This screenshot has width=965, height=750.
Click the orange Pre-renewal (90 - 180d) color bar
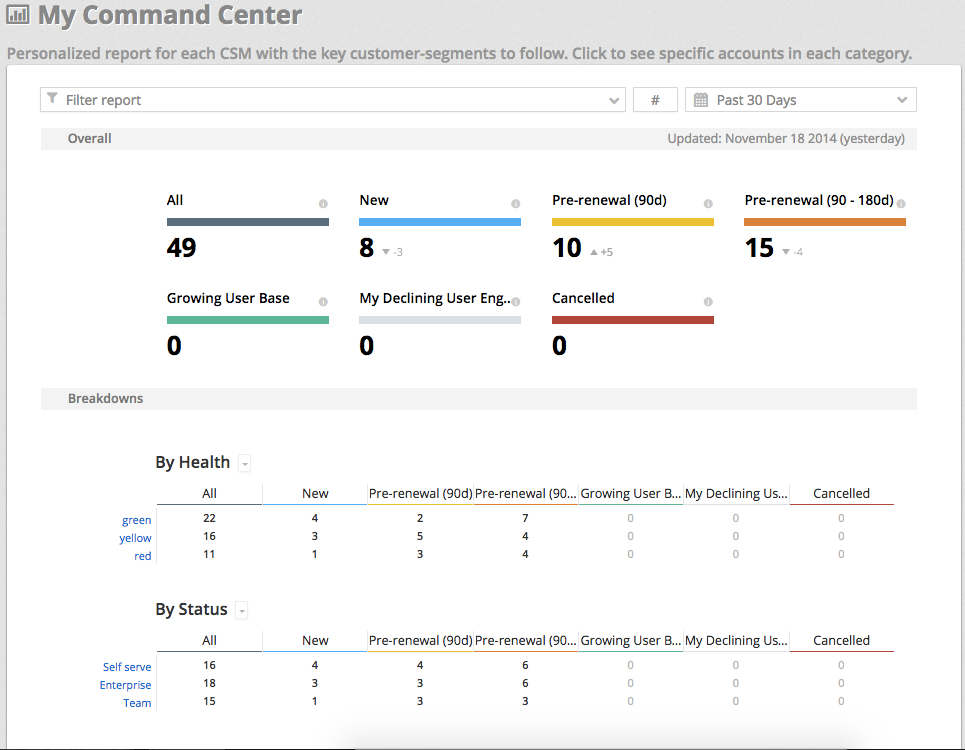click(825, 221)
